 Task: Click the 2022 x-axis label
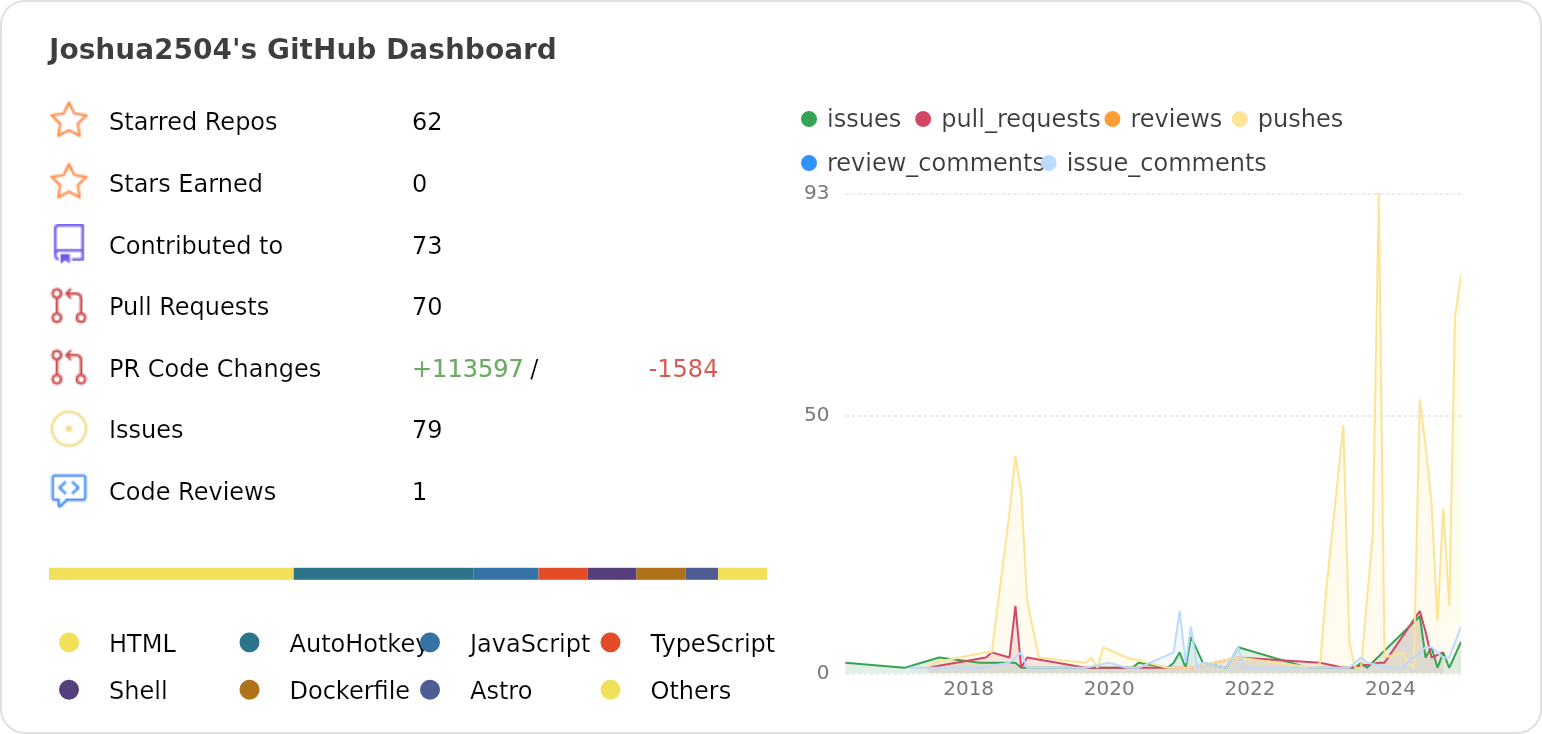[x=1250, y=688]
